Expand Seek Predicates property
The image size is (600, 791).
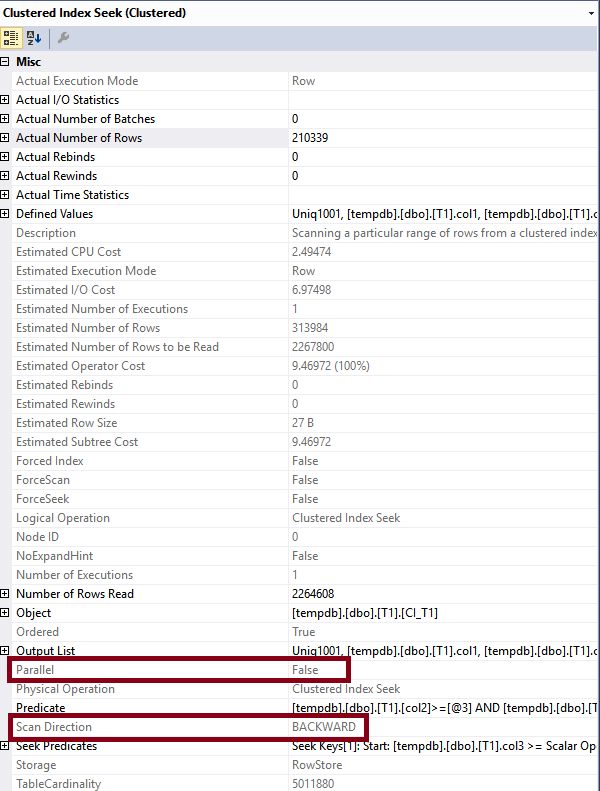pos(6,746)
